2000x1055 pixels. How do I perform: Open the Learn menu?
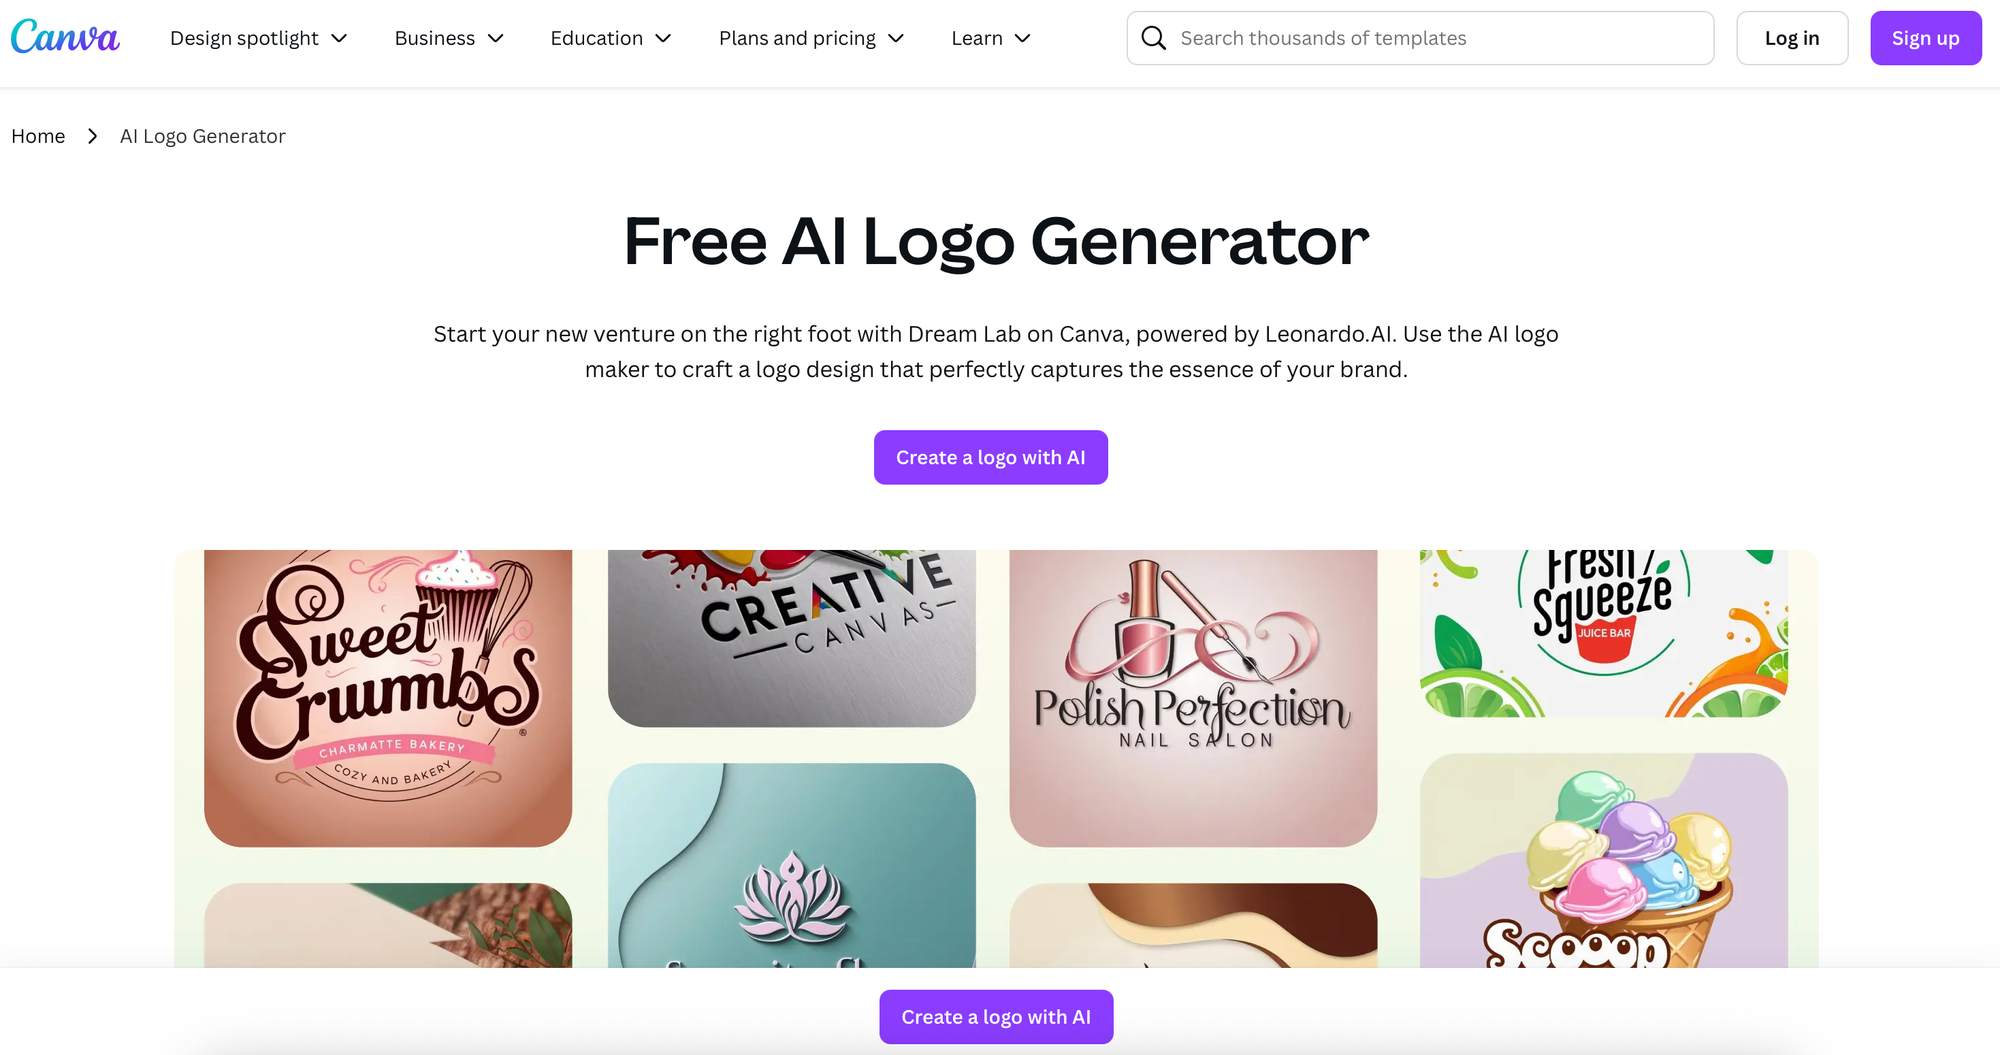[x=991, y=38]
